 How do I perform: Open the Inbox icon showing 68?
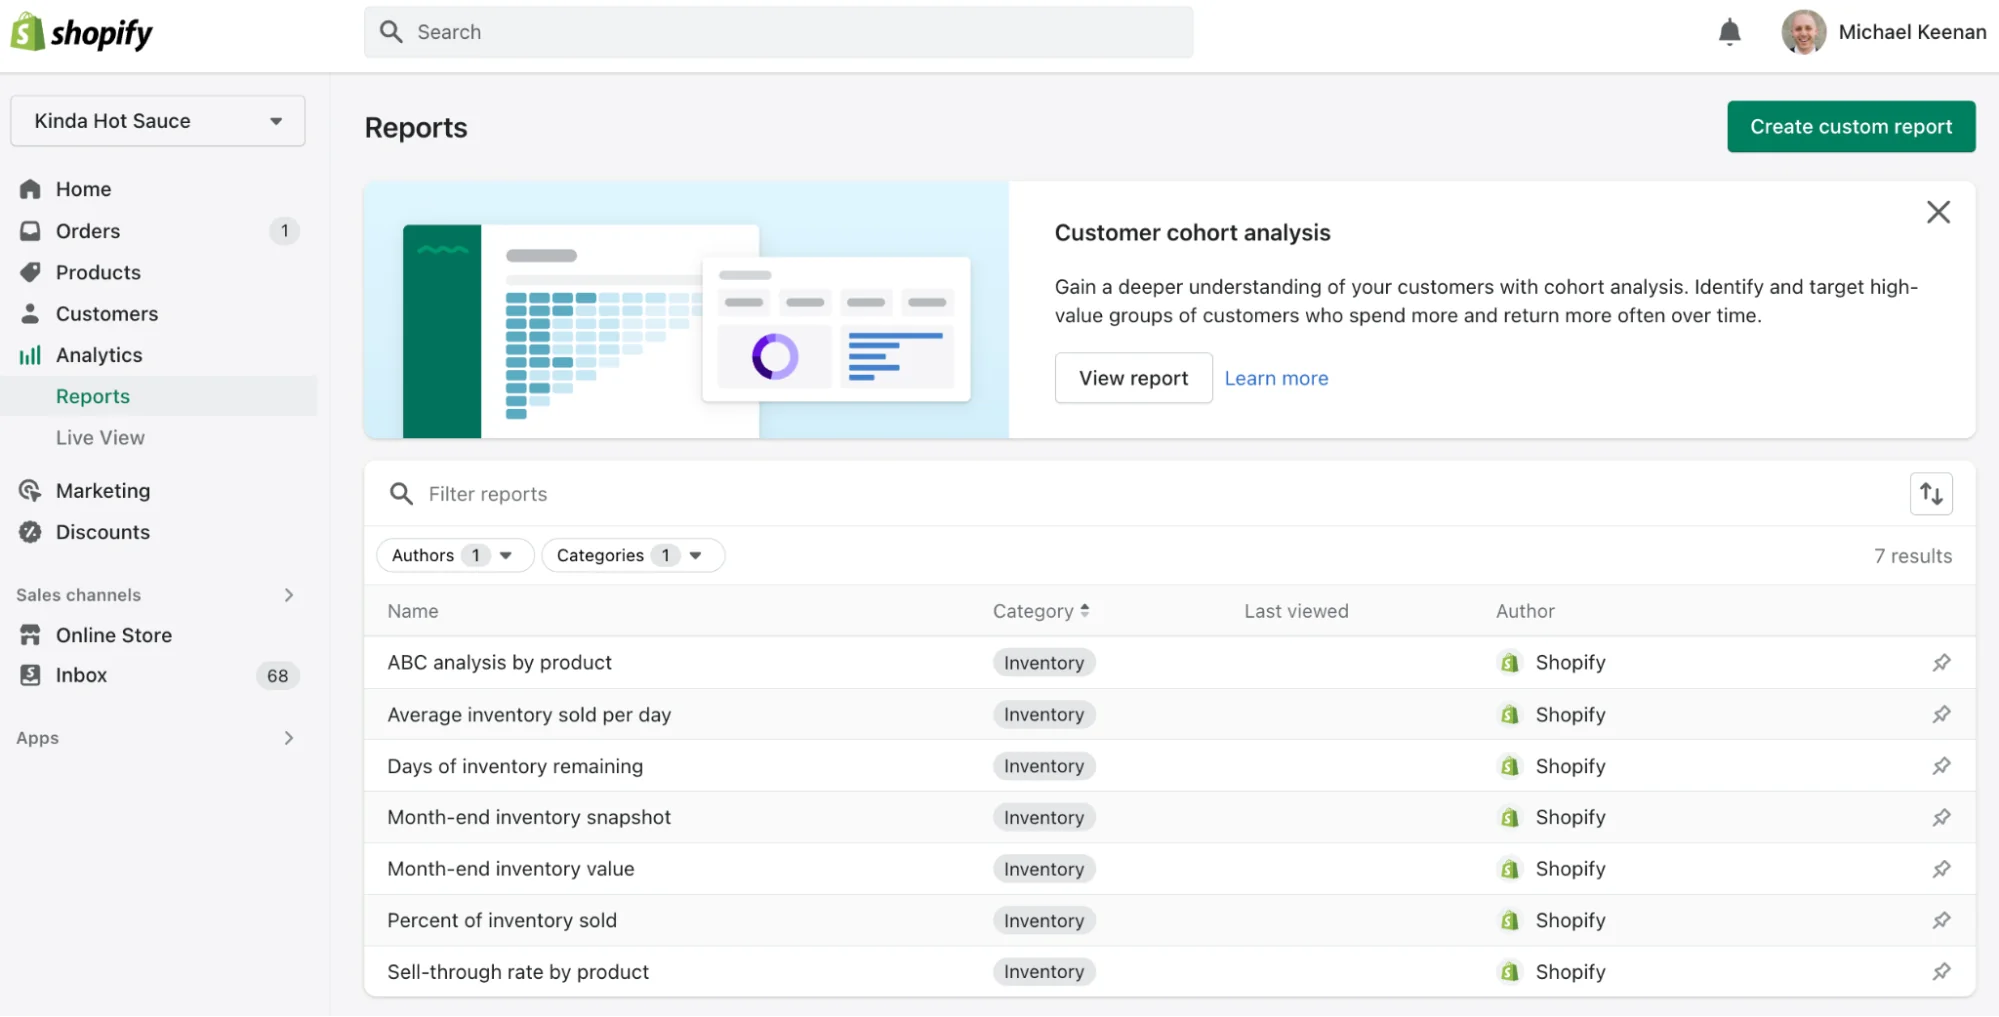(x=30, y=675)
